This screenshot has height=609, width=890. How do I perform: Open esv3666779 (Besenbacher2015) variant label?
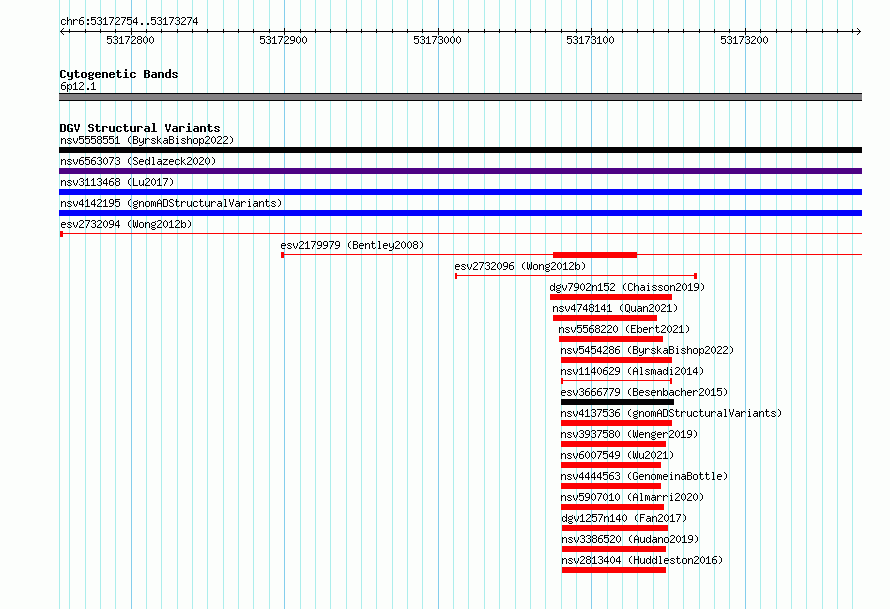[644, 392]
